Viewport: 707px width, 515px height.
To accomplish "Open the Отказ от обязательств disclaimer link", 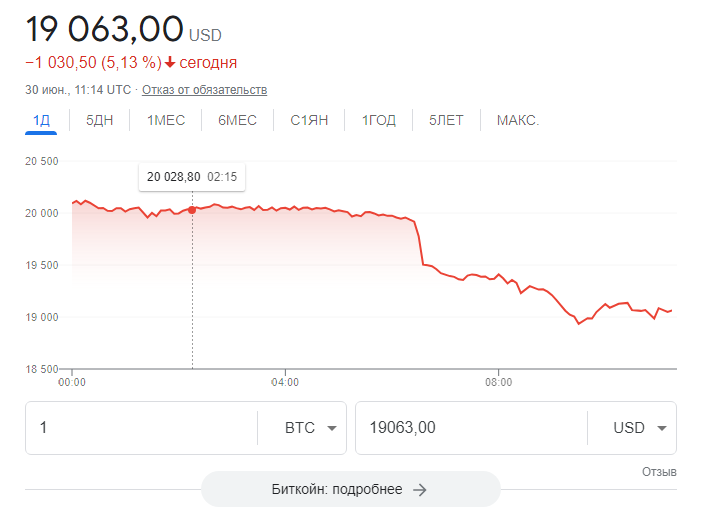I will (205, 90).
